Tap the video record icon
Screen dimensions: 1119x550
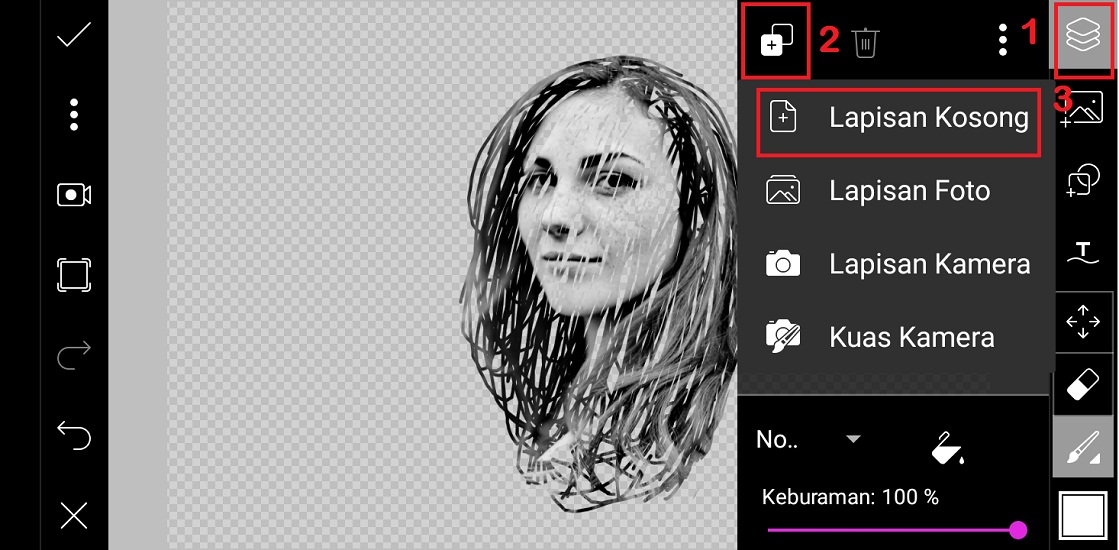click(74, 195)
